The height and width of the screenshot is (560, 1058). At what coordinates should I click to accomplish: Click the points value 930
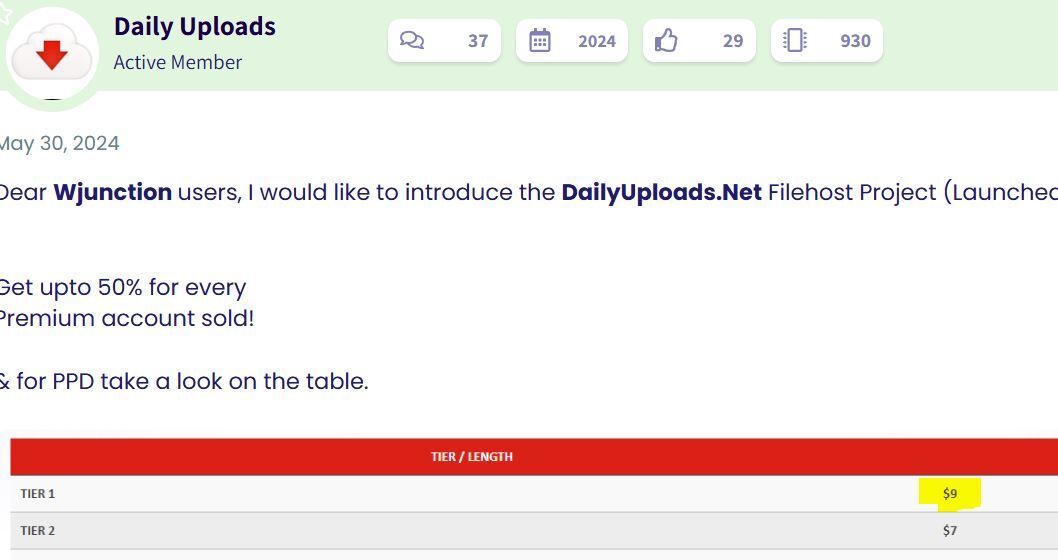click(855, 41)
